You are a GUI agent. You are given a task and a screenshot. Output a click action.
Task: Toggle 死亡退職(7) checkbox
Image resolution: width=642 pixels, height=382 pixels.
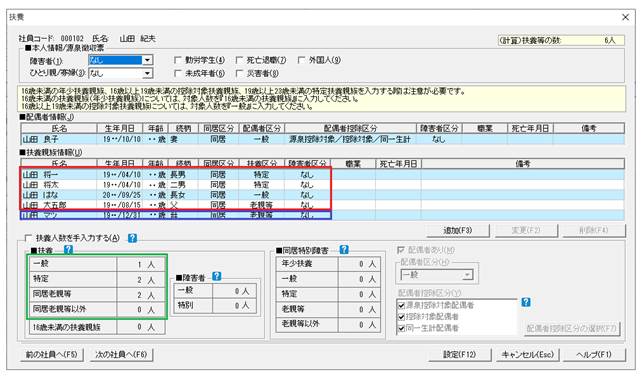(240, 60)
